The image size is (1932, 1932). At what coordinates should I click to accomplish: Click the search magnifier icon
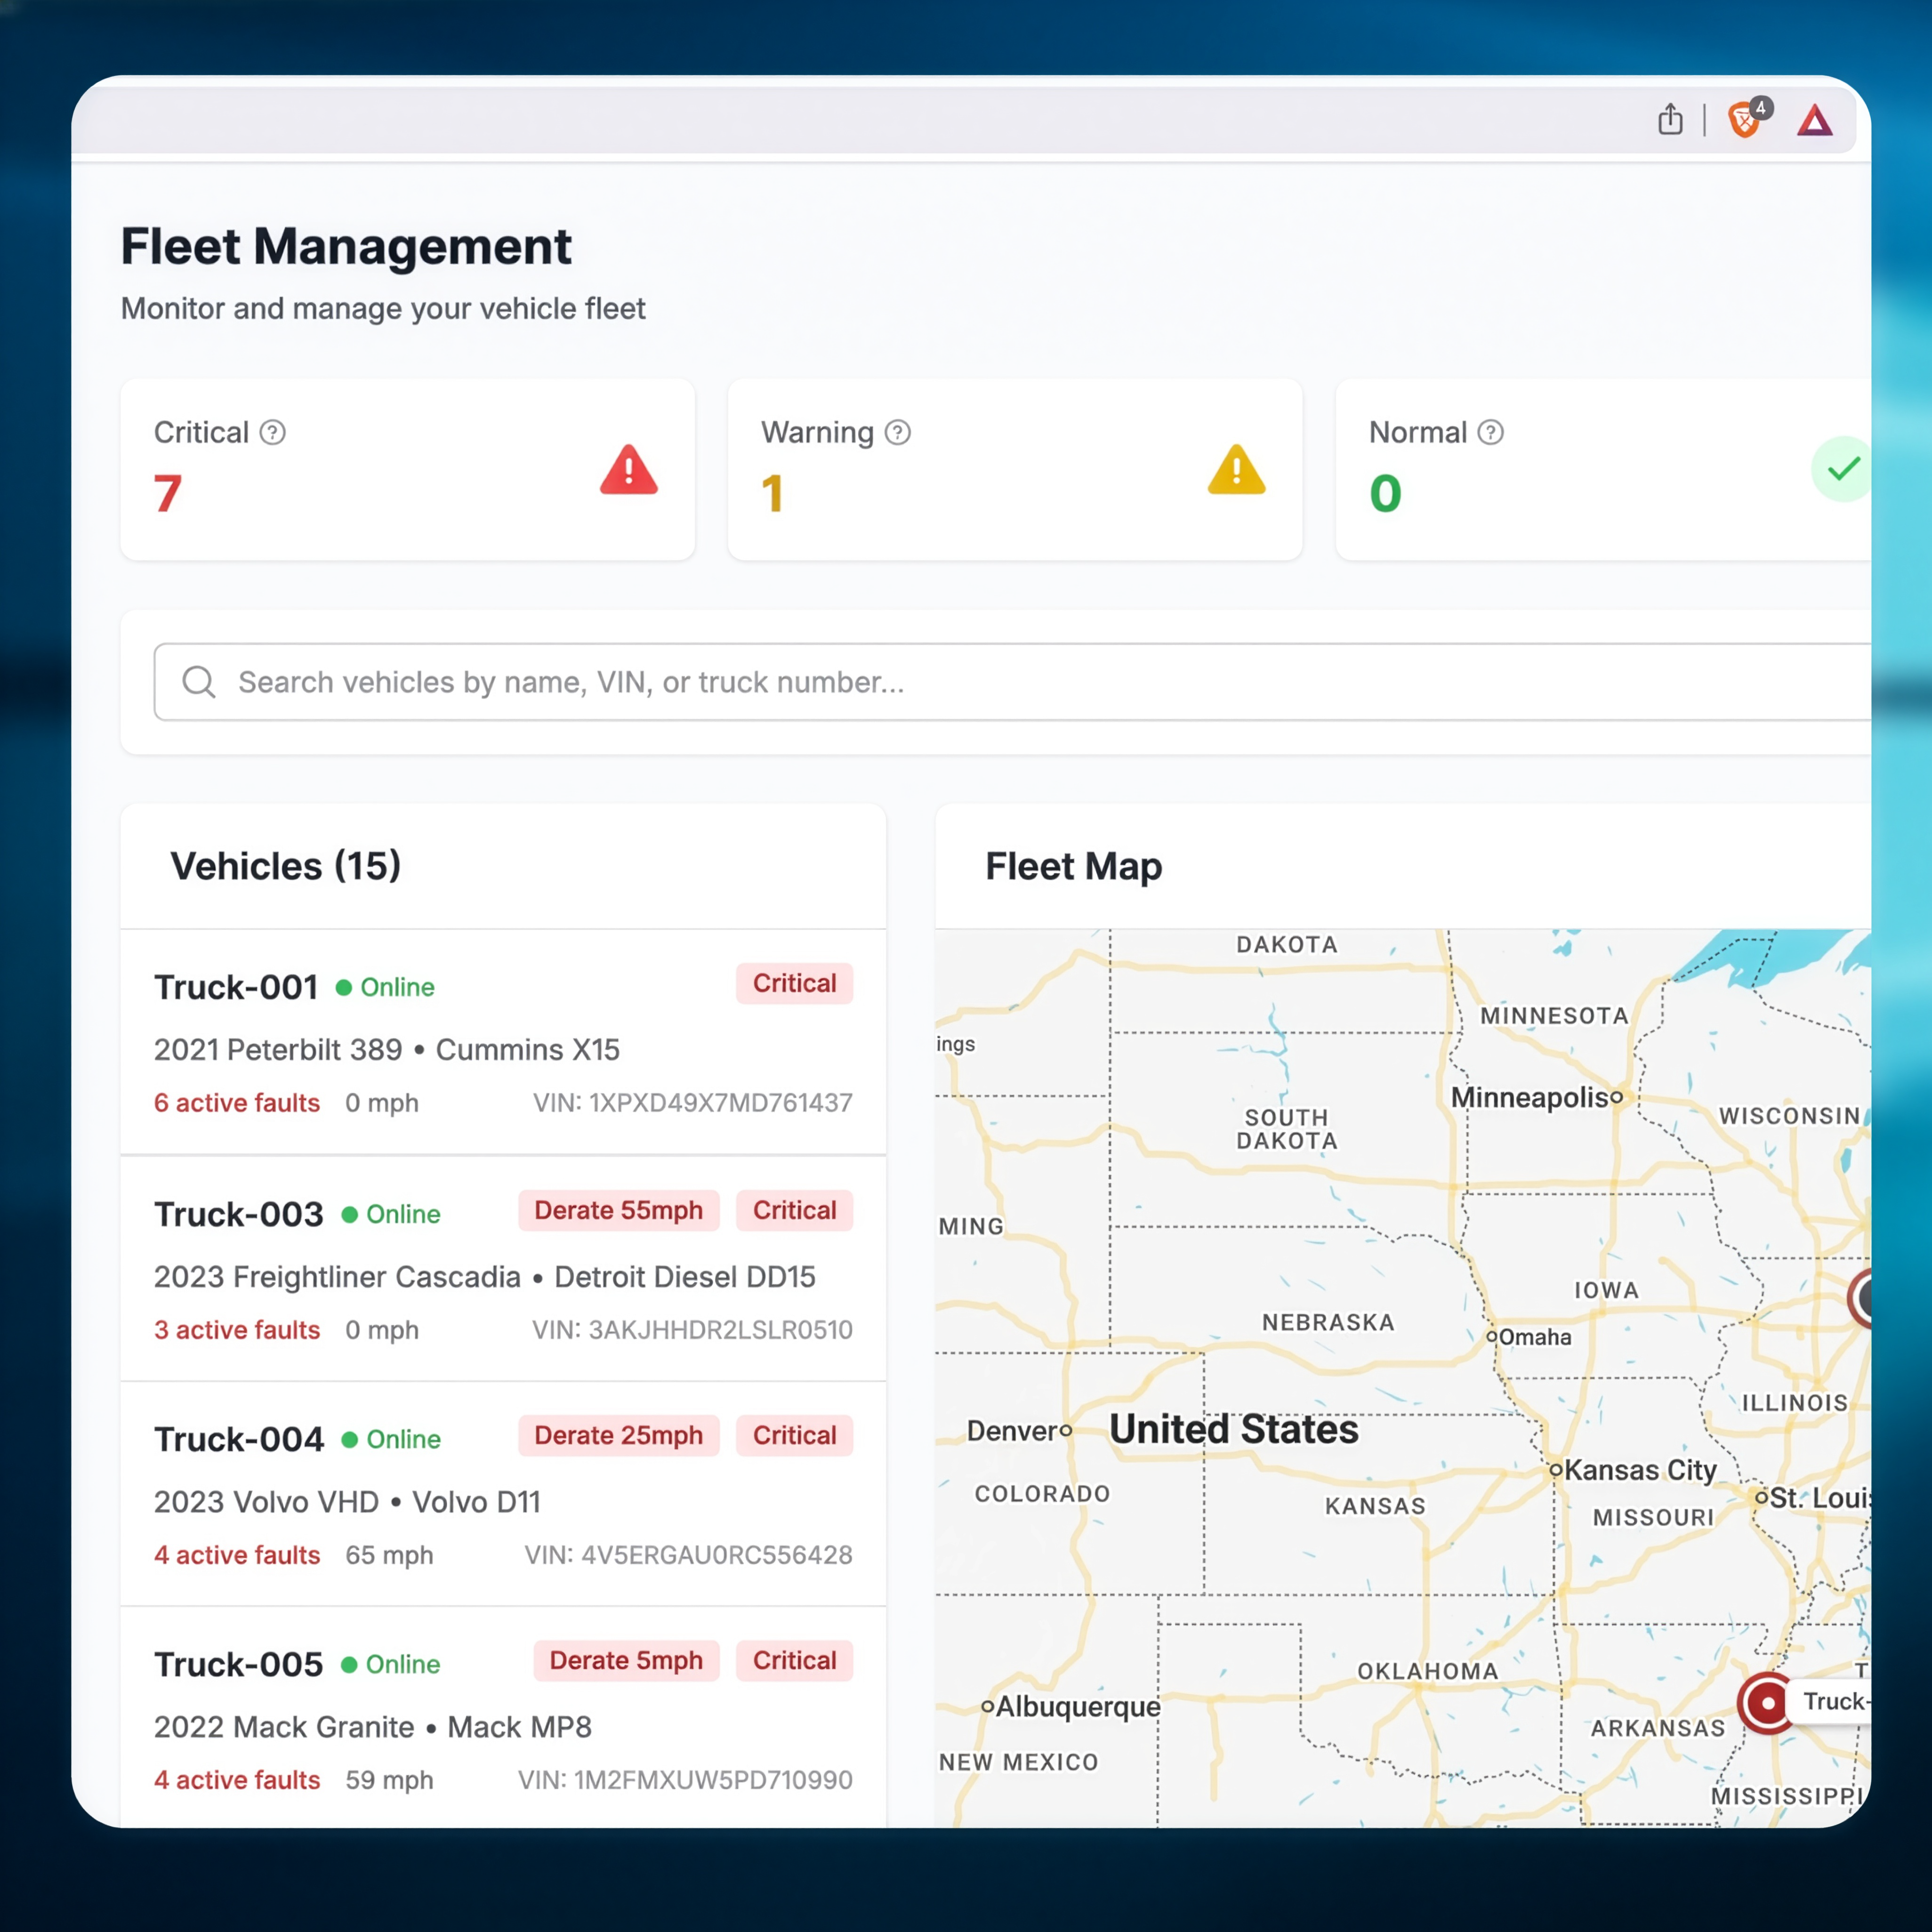(x=199, y=682)
